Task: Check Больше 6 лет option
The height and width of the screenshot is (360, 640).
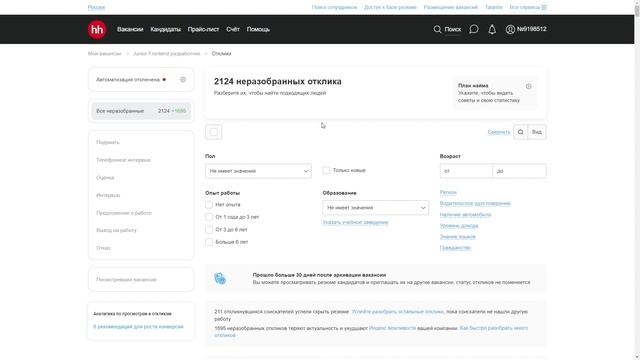Action: point(209,242)
